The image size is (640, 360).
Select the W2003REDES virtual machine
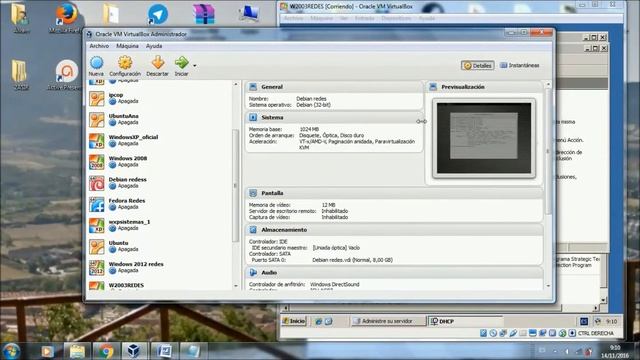point(160,285)
